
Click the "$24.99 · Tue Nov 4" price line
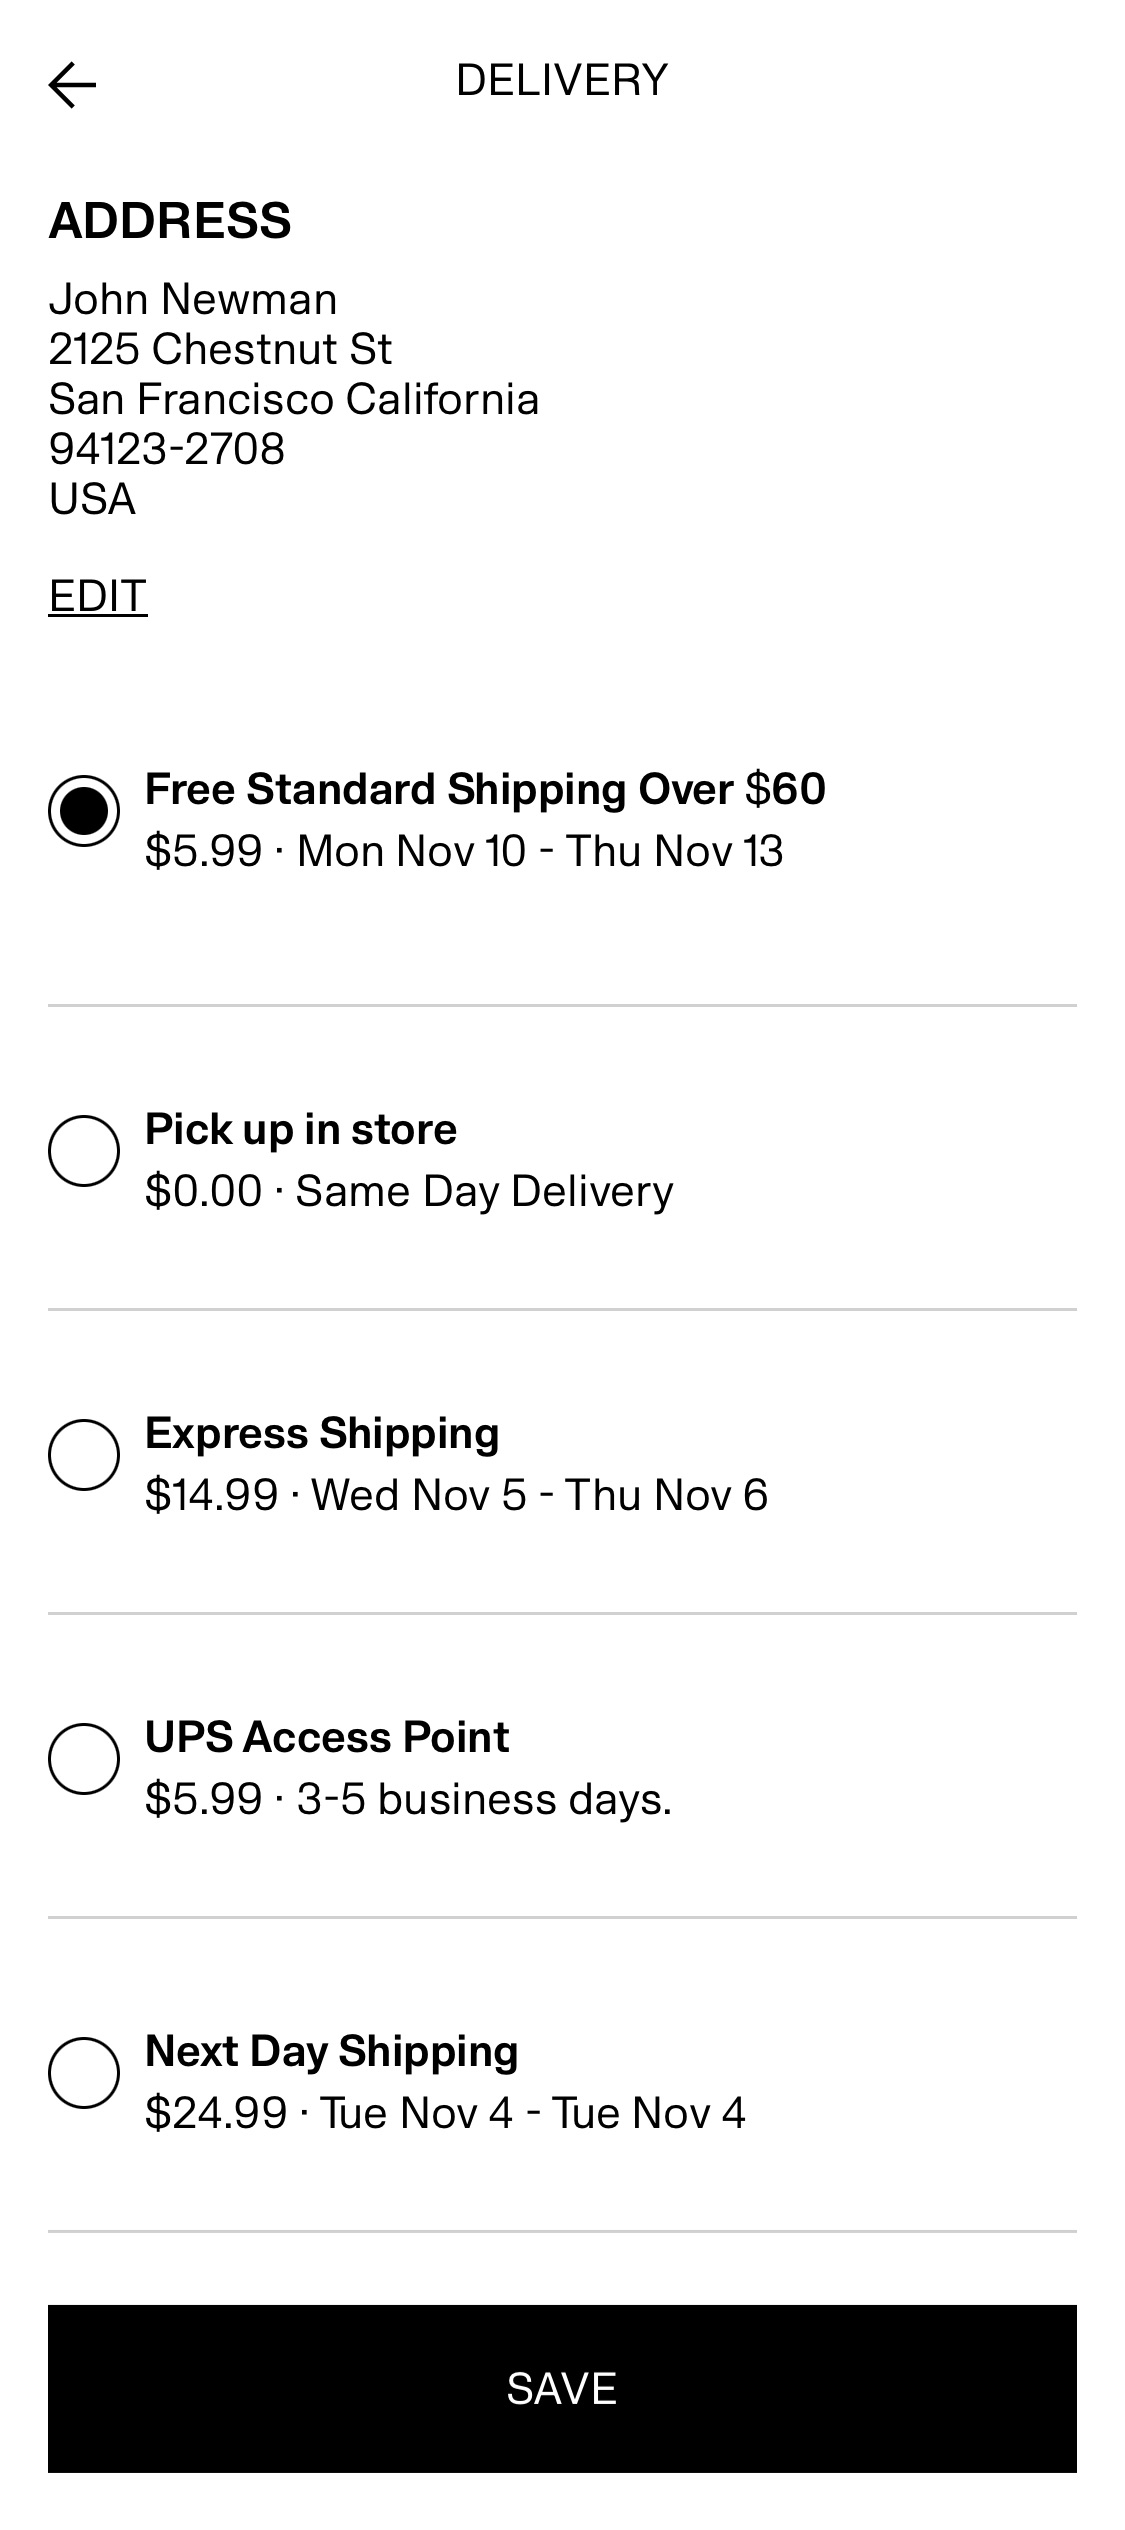pyautogui.click(x=445, y=2113)
